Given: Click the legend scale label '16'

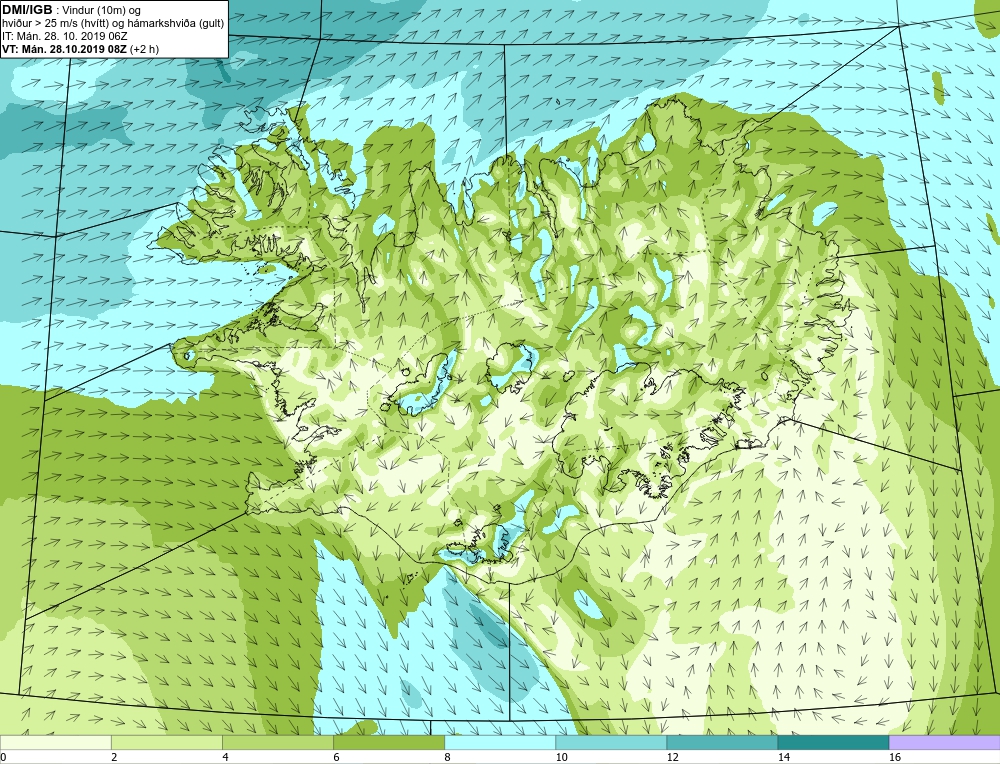Looking at the screenshot, I should pyautogui.click(x=895, y=757).
